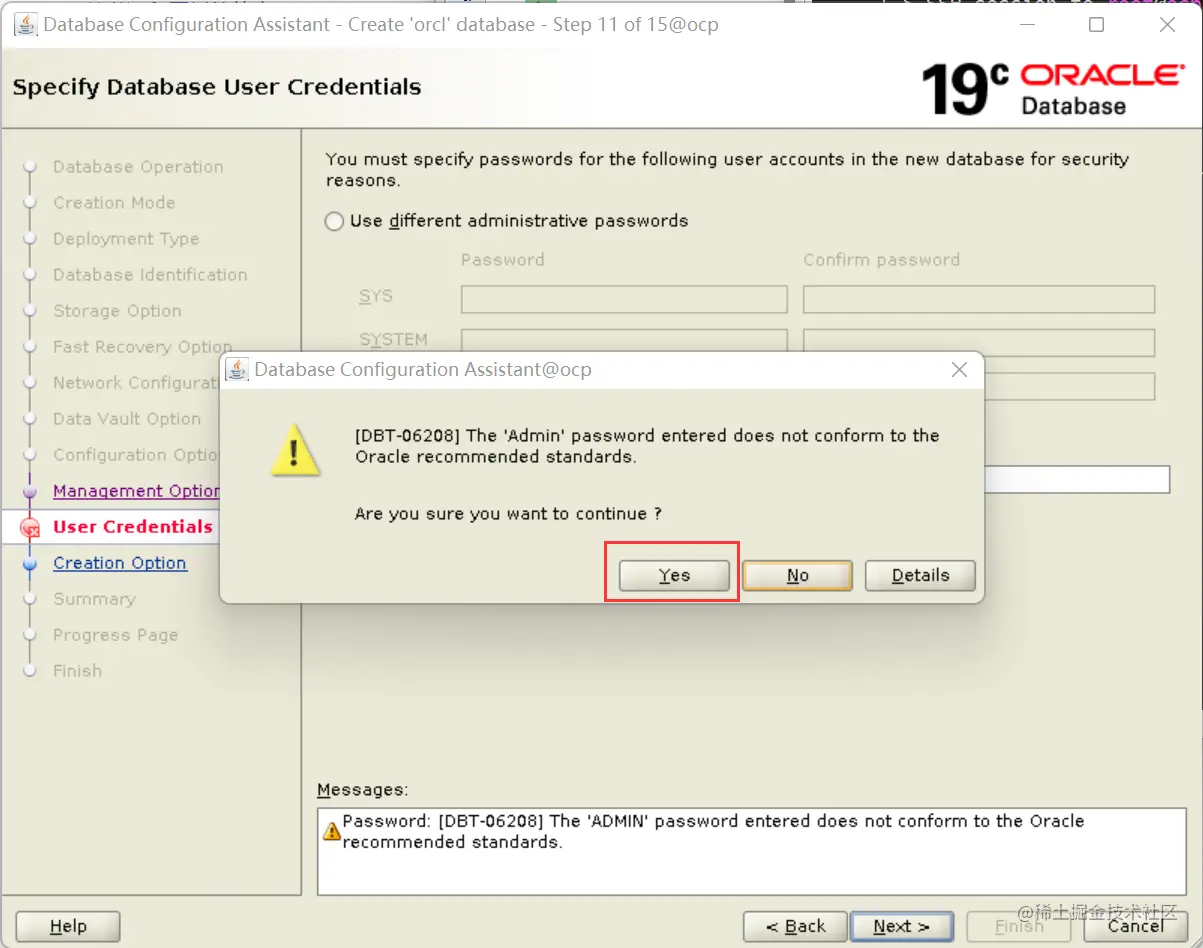Viewport: 1203px width, 948px height.
Task: Confirm with Yes in the warning dialog
Action: (x=674, y=575)
